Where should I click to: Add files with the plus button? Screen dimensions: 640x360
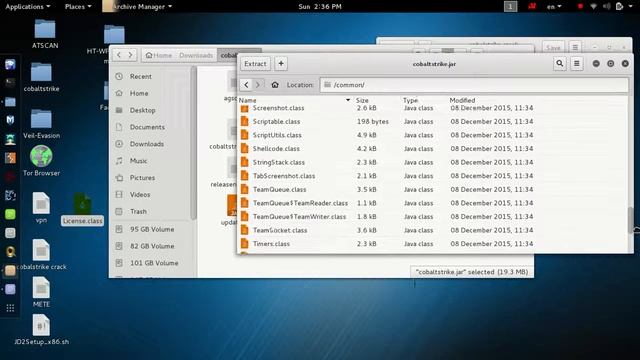[x=281, y=64]
